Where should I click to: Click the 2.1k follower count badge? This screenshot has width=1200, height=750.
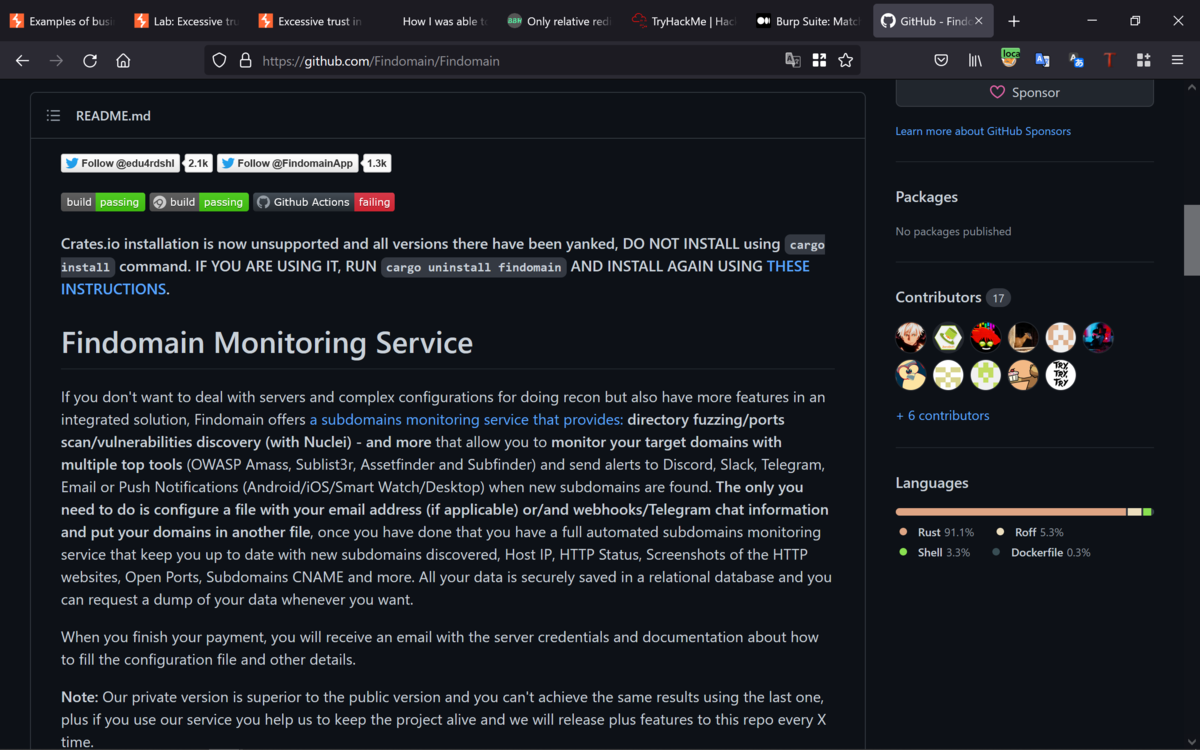(199, 163)
